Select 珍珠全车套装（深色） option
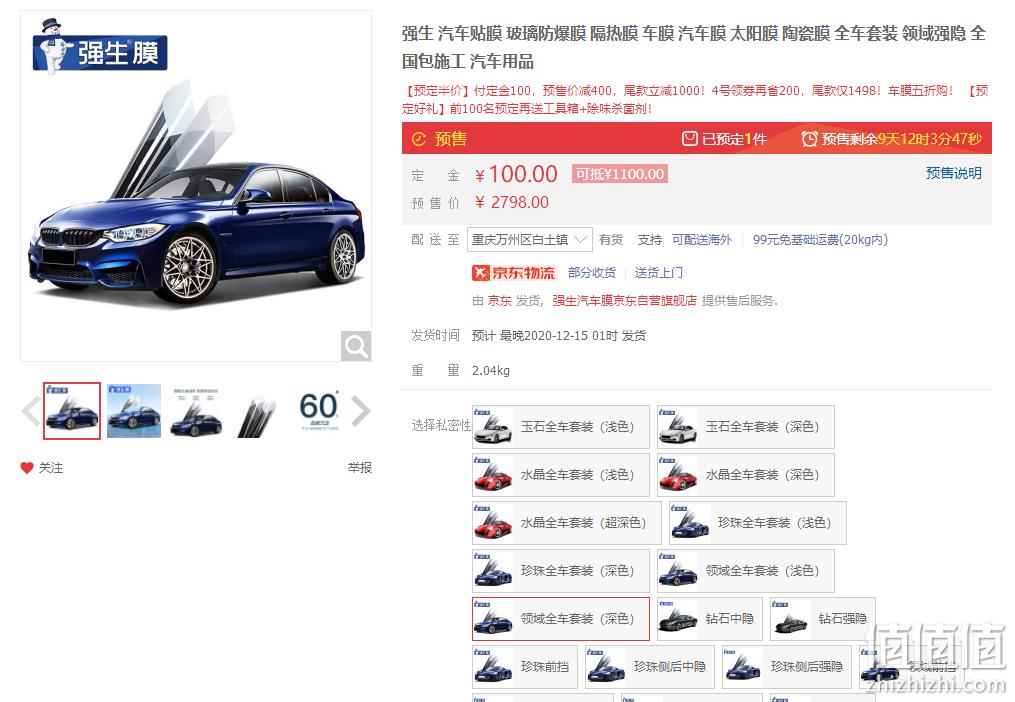This screenshot has height=702, width=1015. [x=561, y=571]
